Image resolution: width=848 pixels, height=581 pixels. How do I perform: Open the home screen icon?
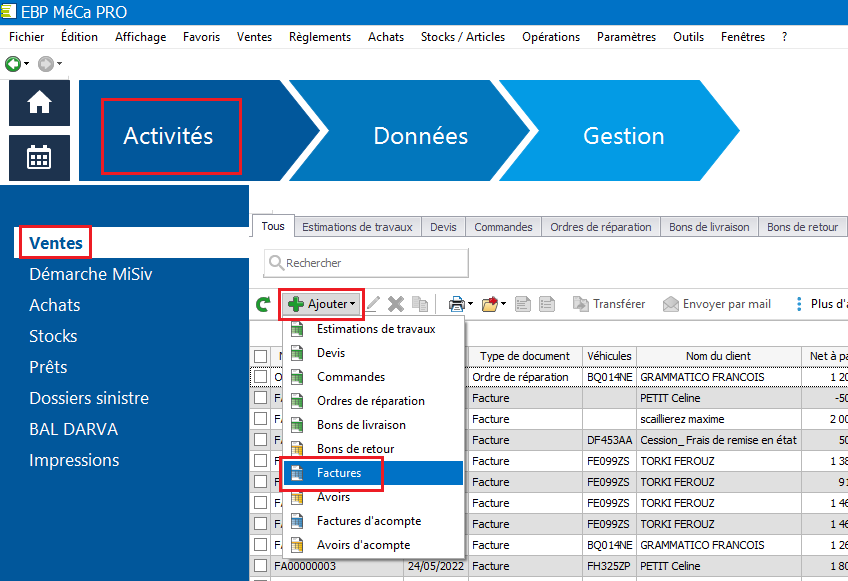[x=39, y=103]
